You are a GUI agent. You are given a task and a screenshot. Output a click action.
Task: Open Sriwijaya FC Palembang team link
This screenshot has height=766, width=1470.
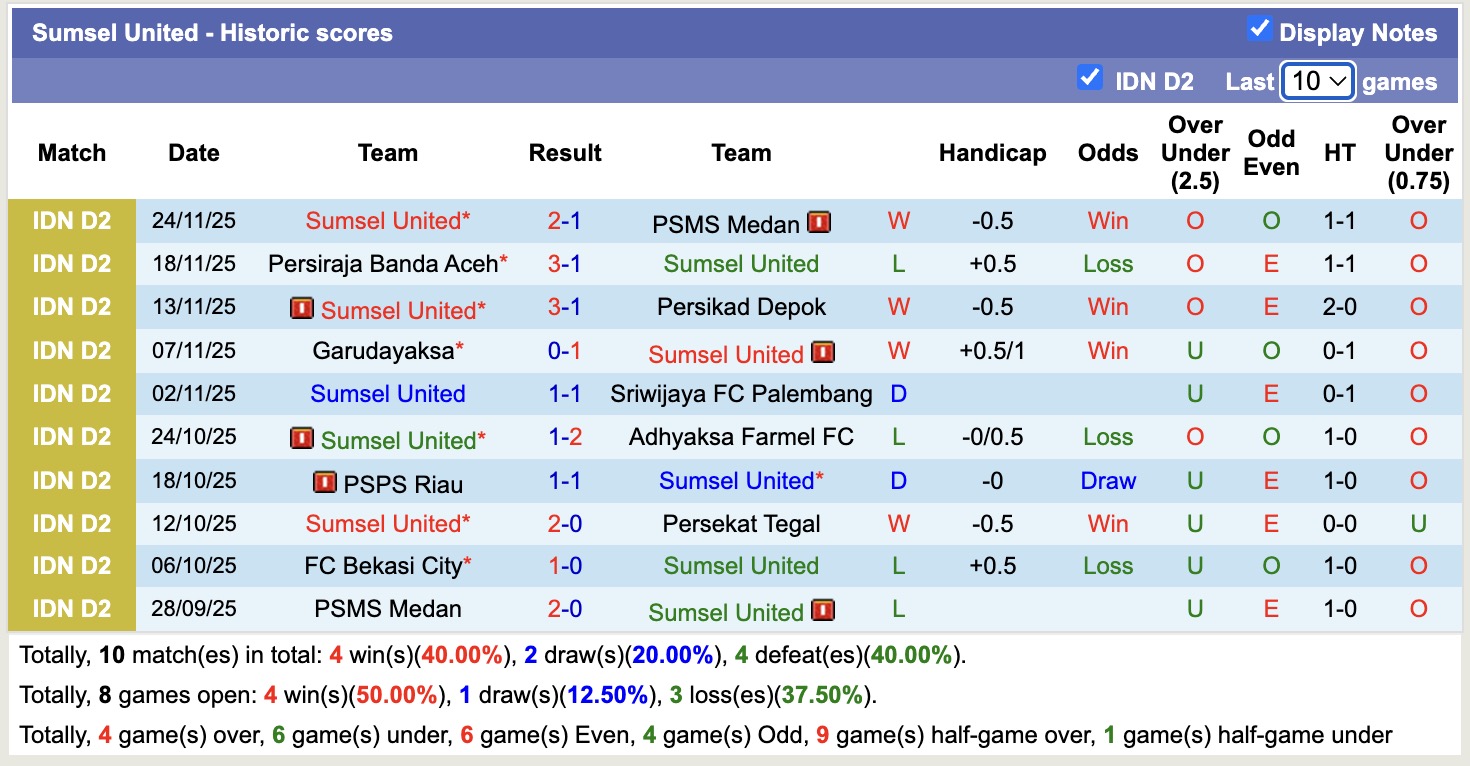(741, 394)
